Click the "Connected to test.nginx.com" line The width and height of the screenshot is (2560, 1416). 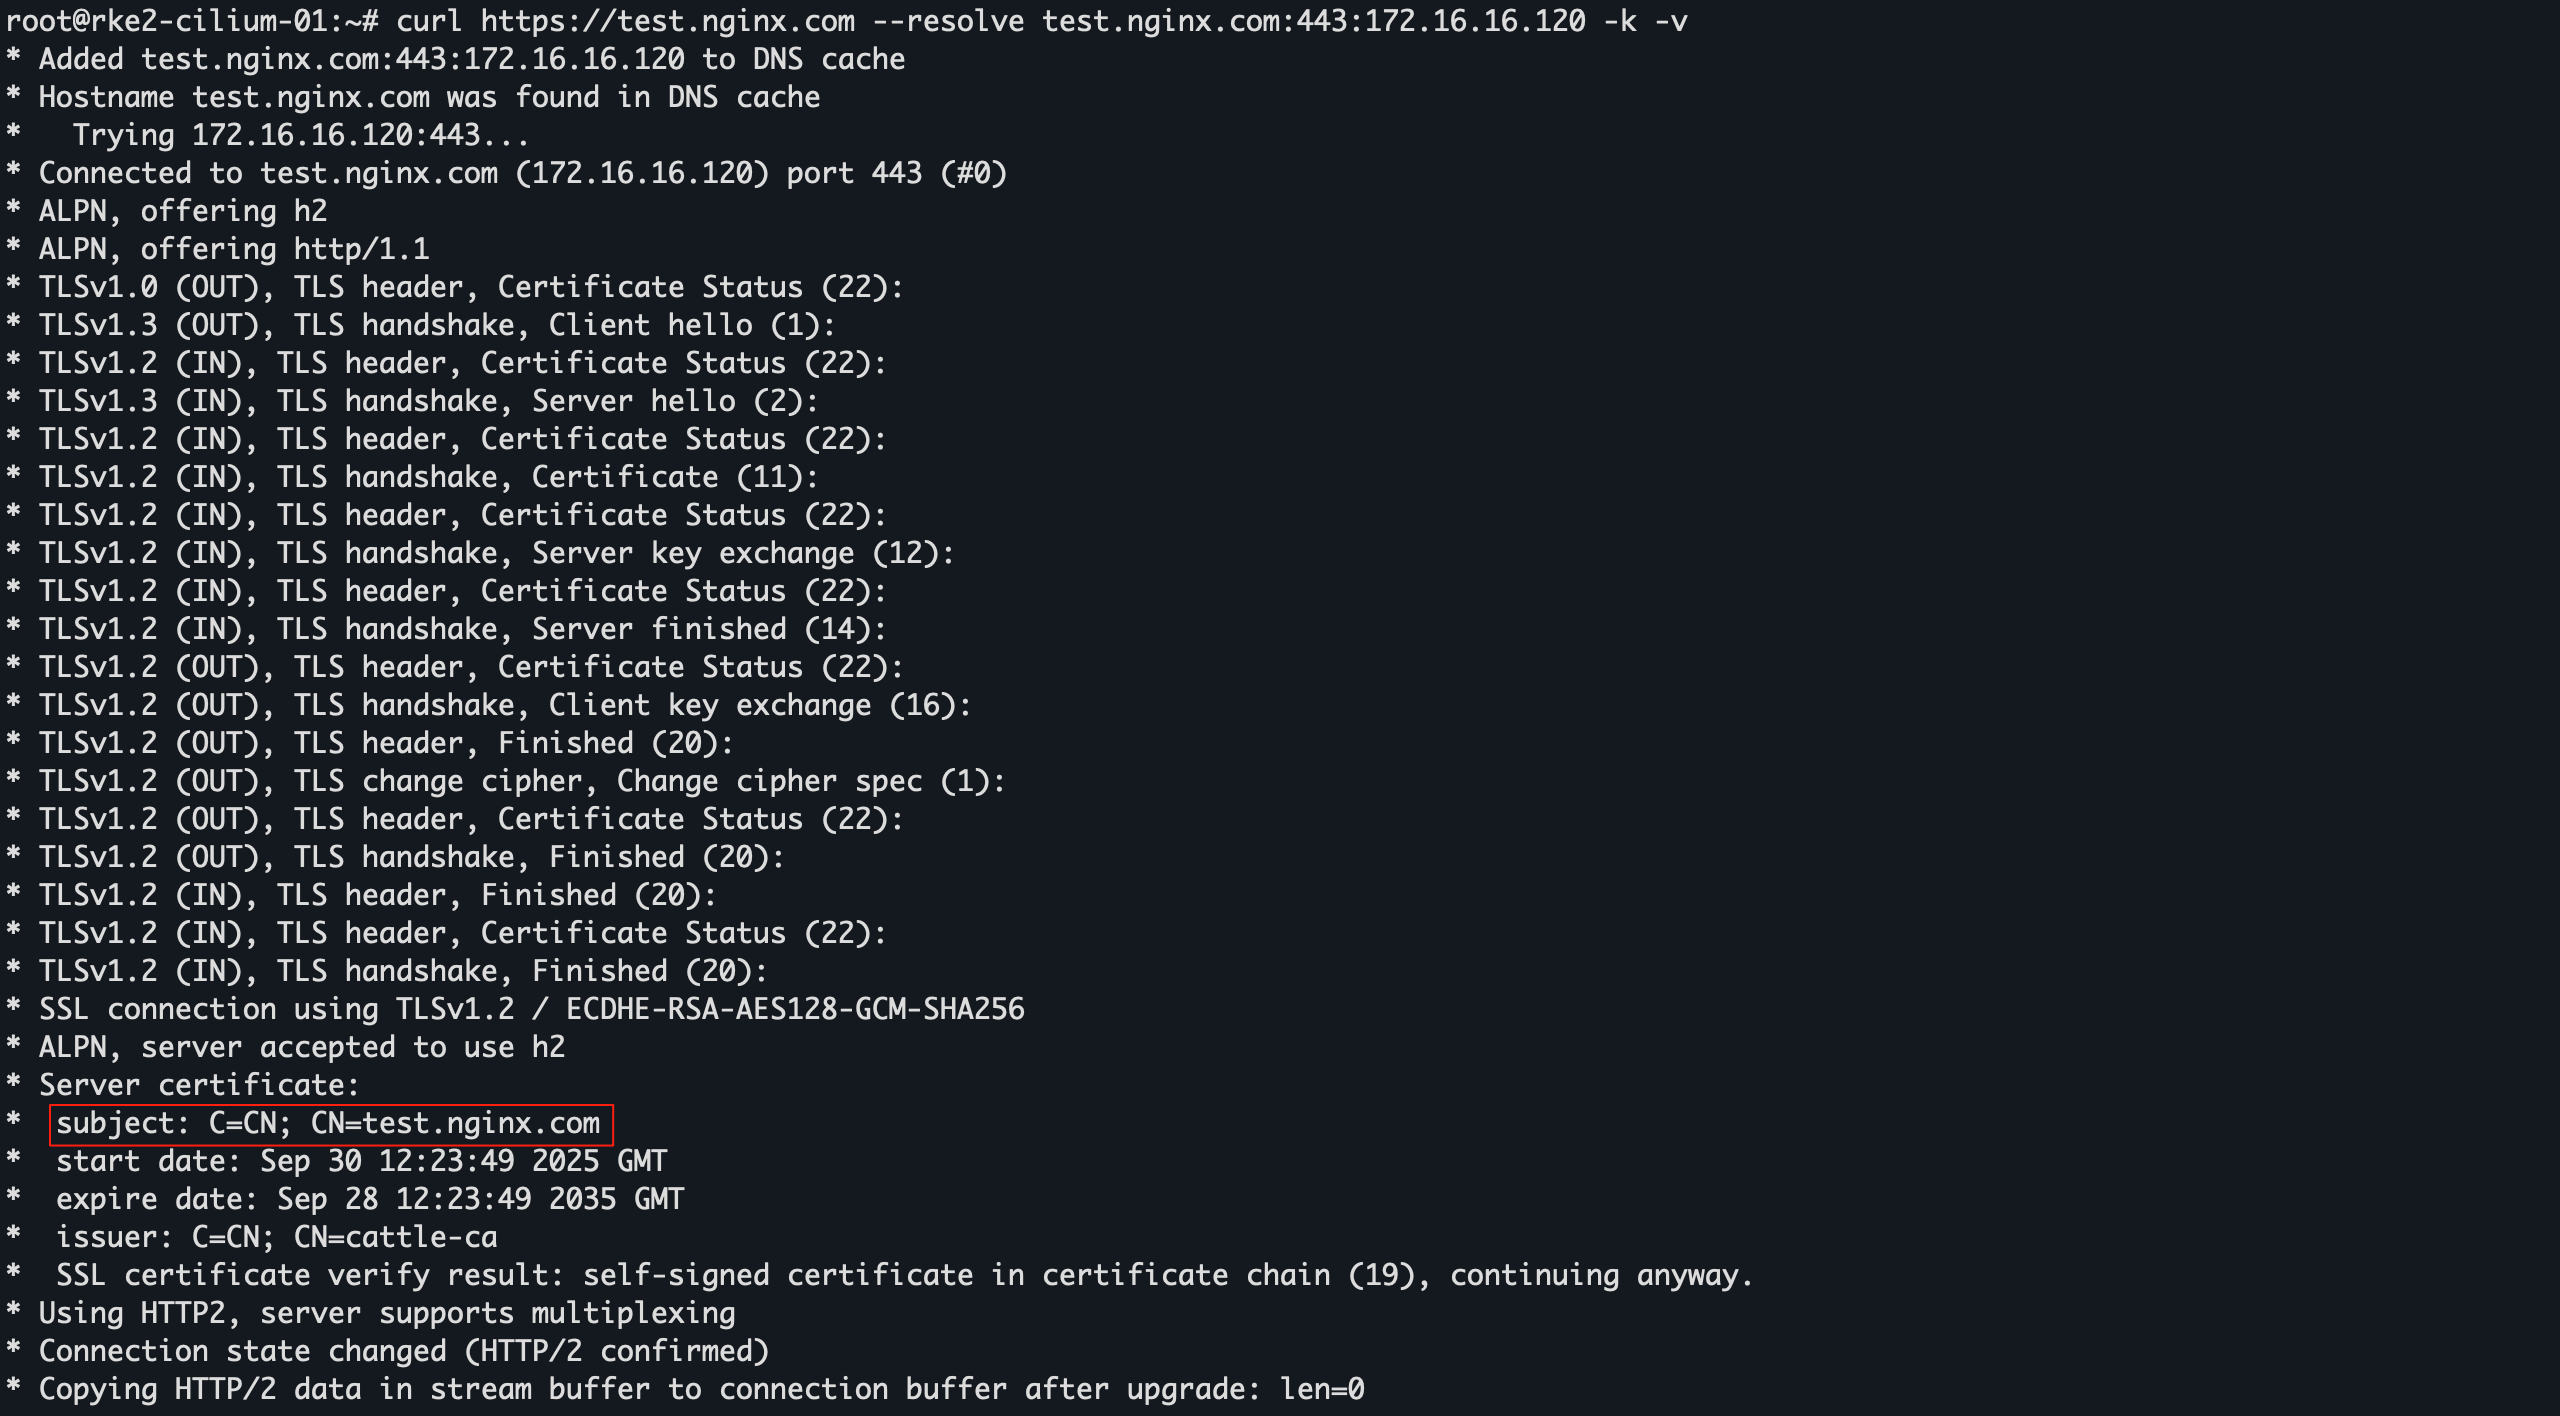coord(522,174)
